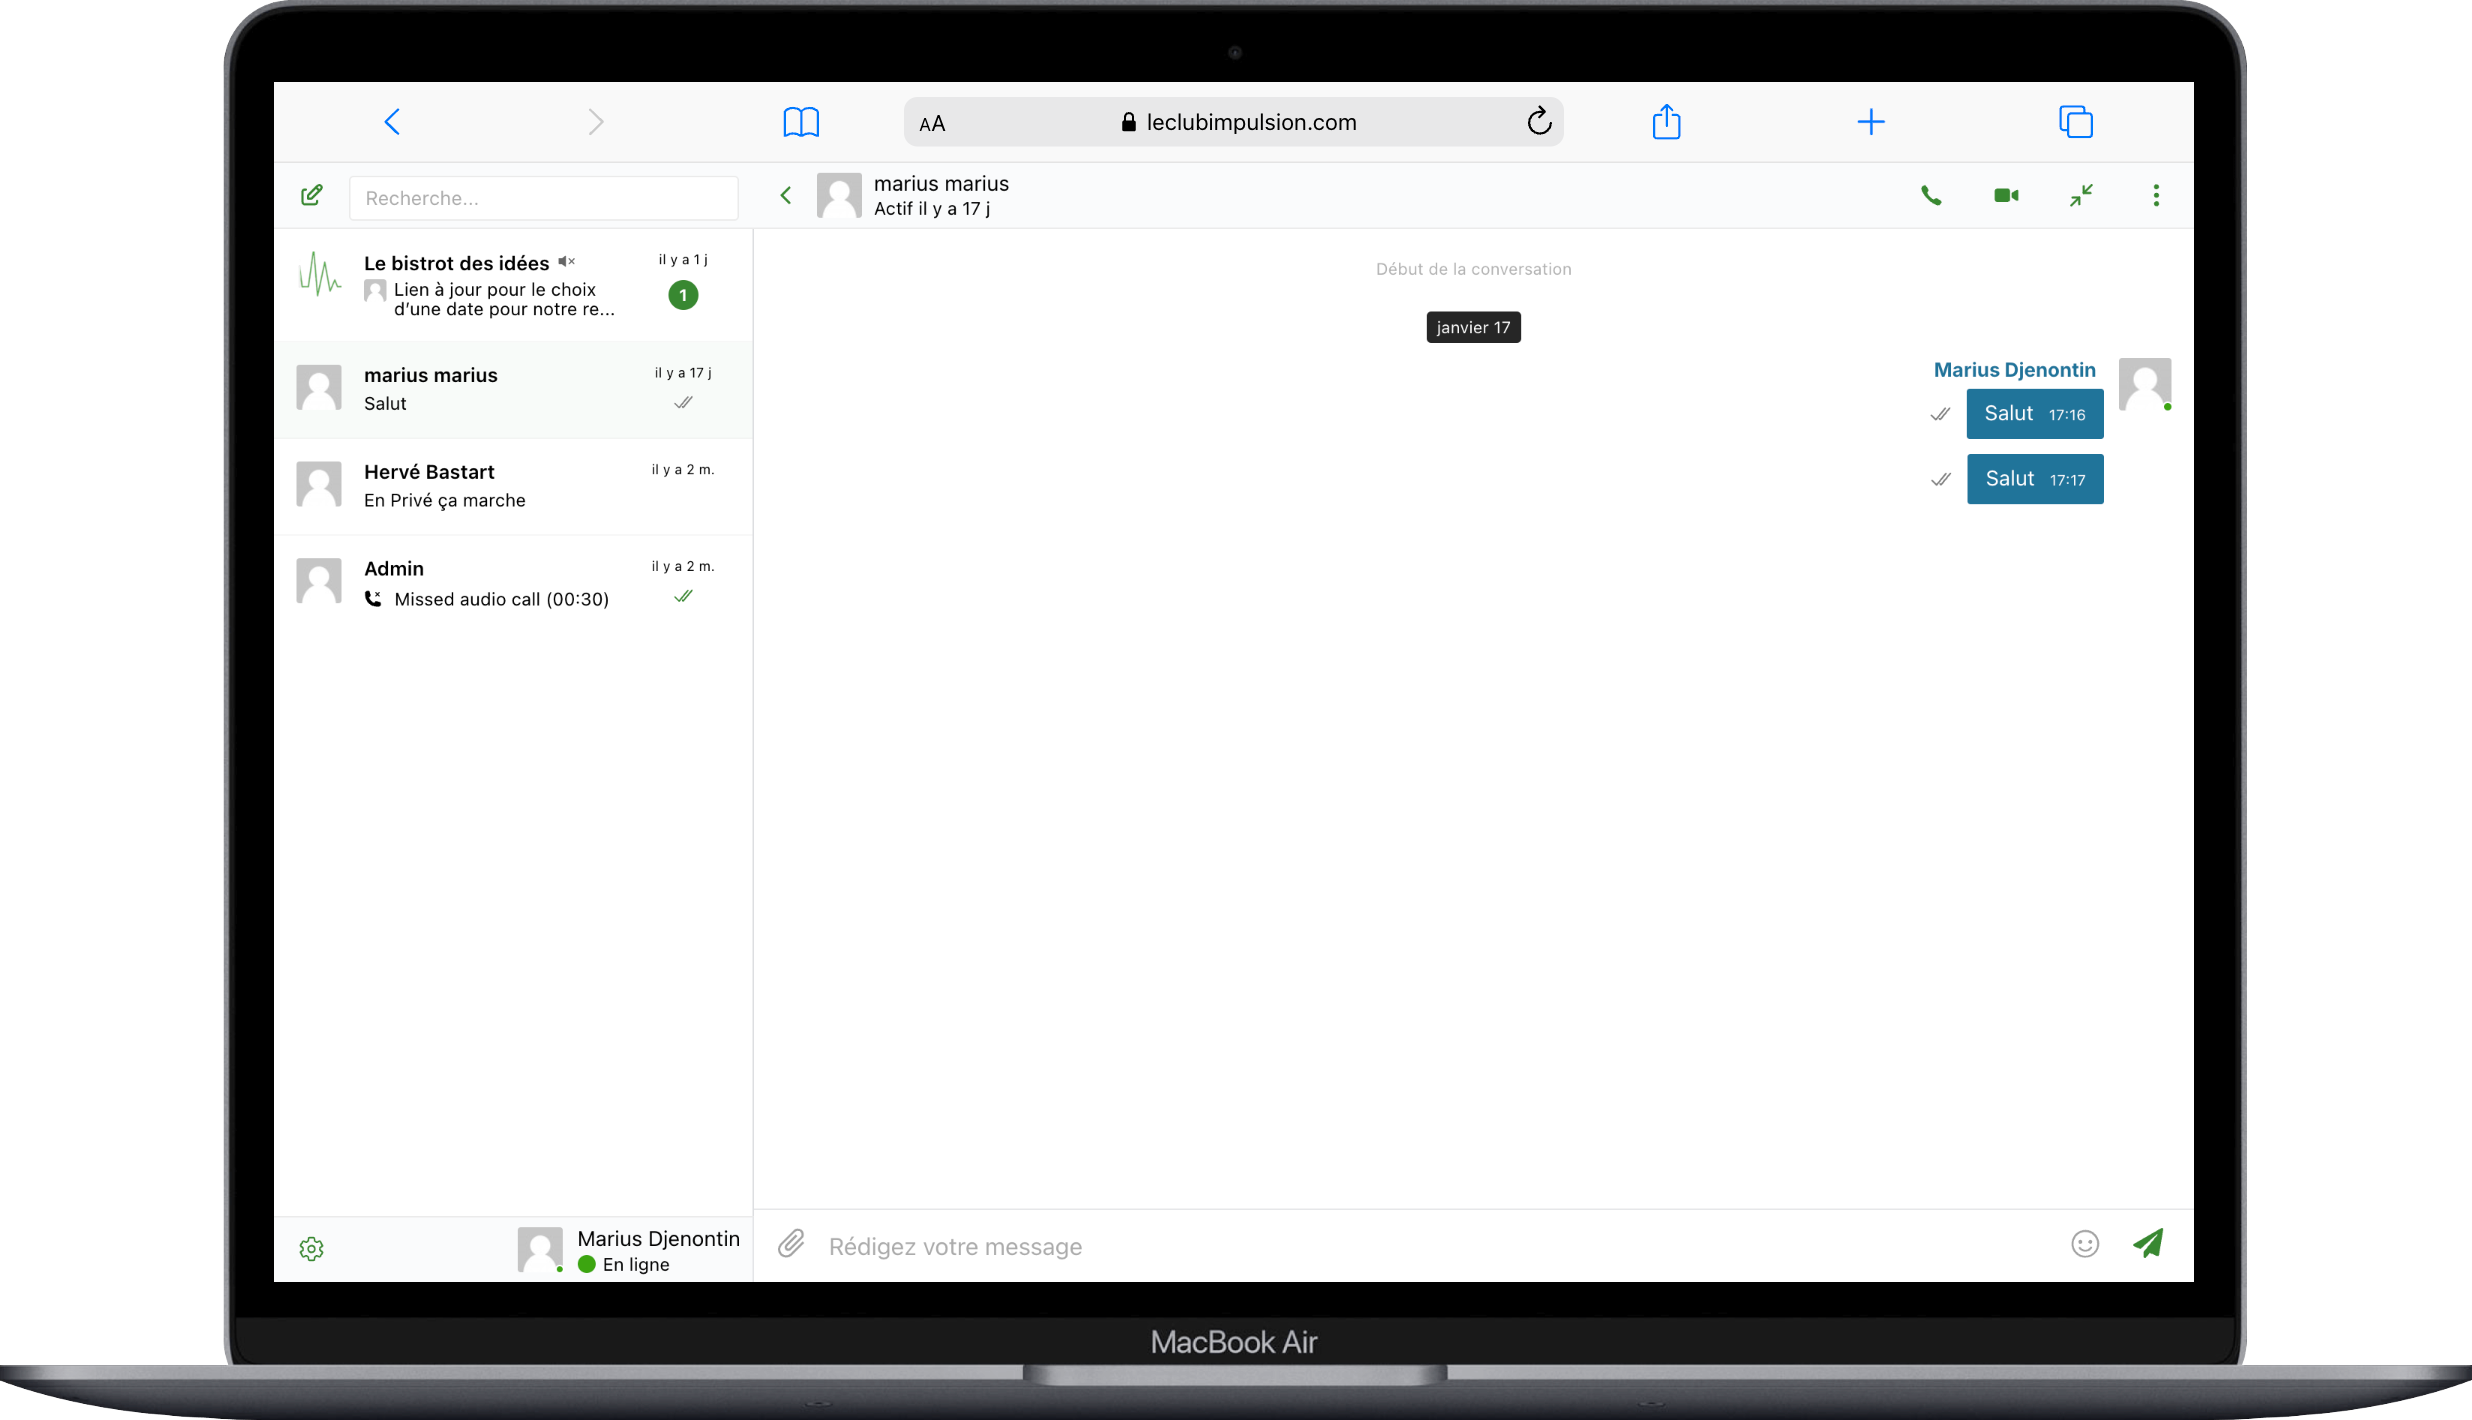Click Admin's avatar picture

tap(319, 581)
